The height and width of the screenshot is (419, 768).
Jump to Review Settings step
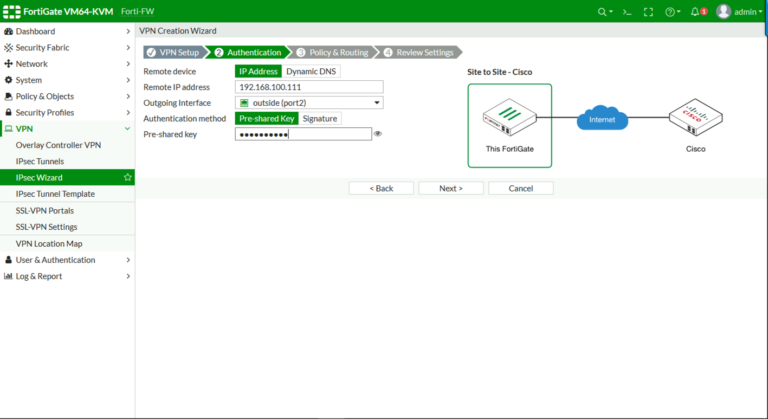tap(418, 52)
